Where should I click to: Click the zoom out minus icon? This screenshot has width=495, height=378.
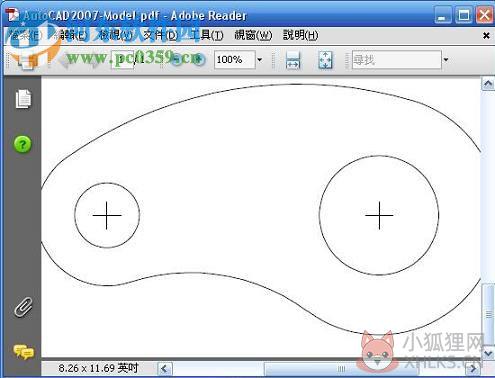(177, 60)
